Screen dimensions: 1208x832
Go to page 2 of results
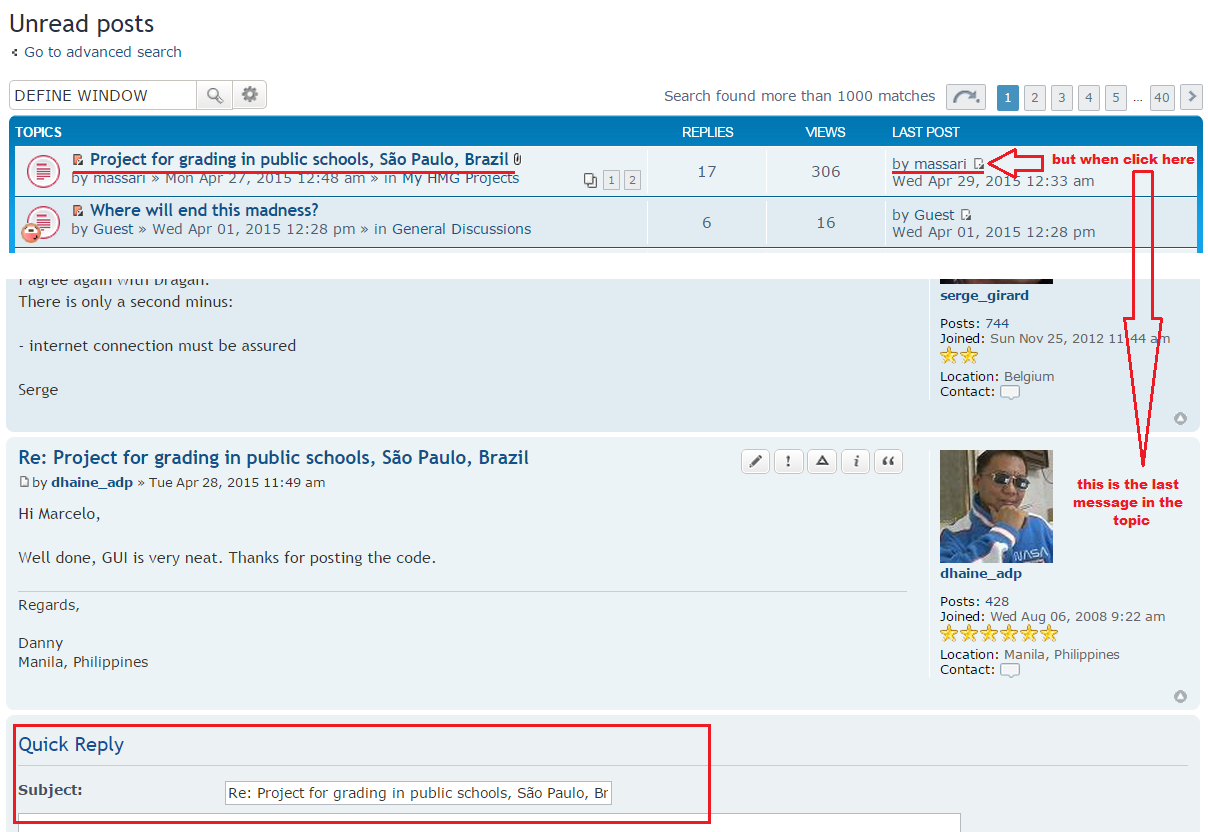1035,97
